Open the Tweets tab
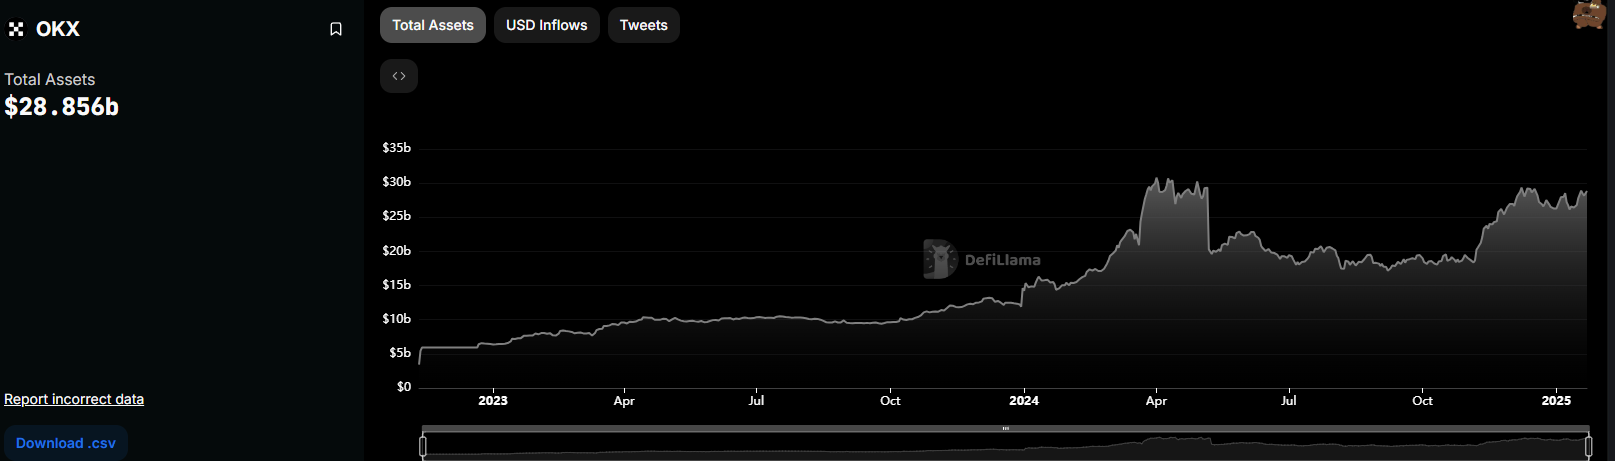 tap(644, 25)
